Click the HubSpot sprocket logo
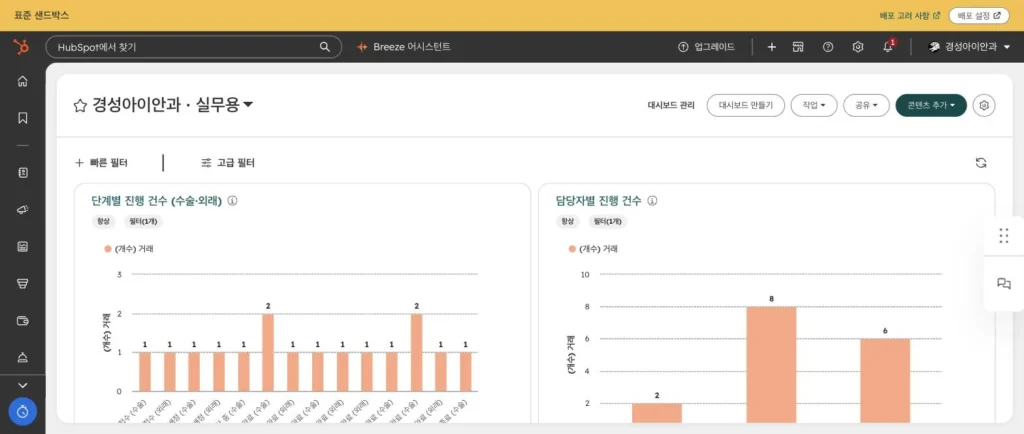Screen dimensions: 1024x434 (22, 47)
